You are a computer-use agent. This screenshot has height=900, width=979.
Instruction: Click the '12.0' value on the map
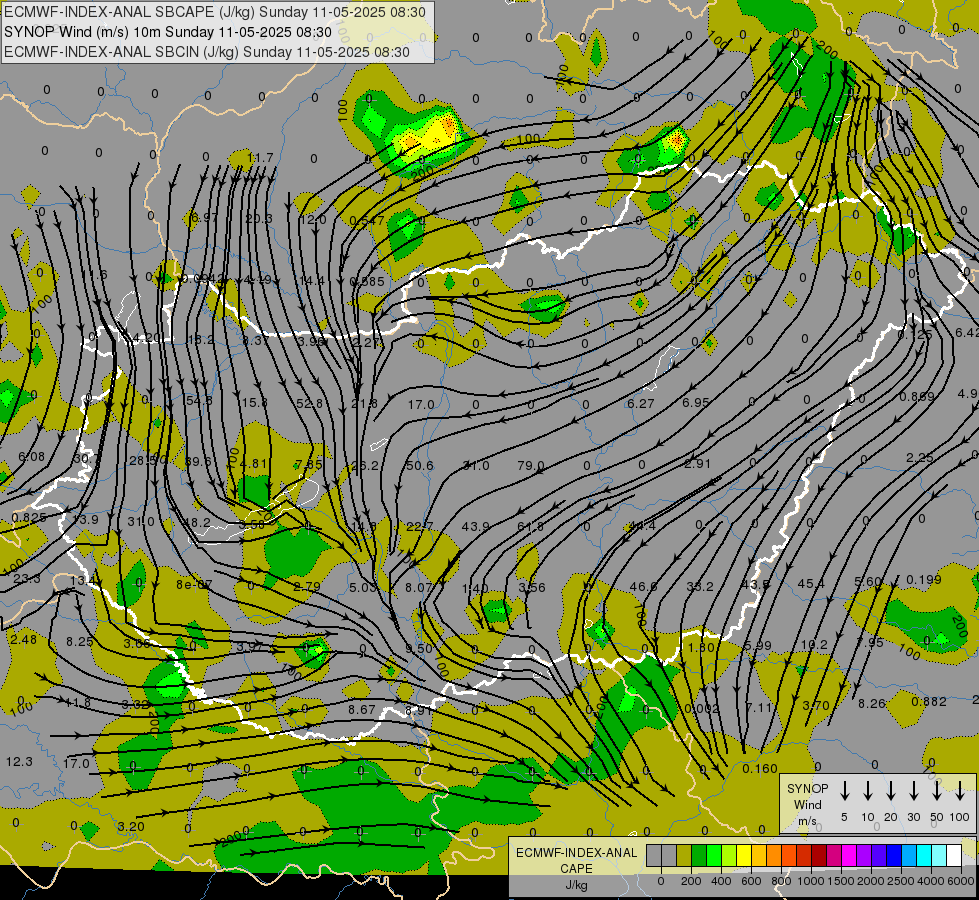tap(313, 220)
